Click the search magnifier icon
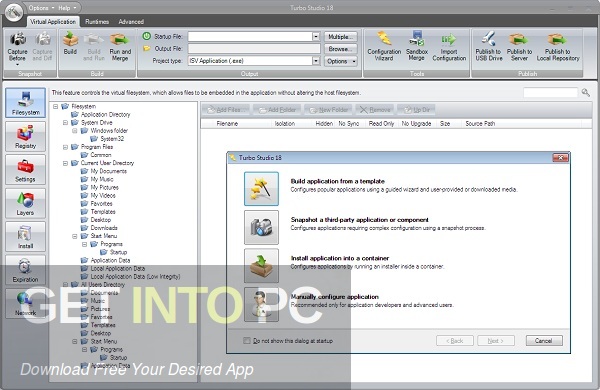 click(585, 92)
